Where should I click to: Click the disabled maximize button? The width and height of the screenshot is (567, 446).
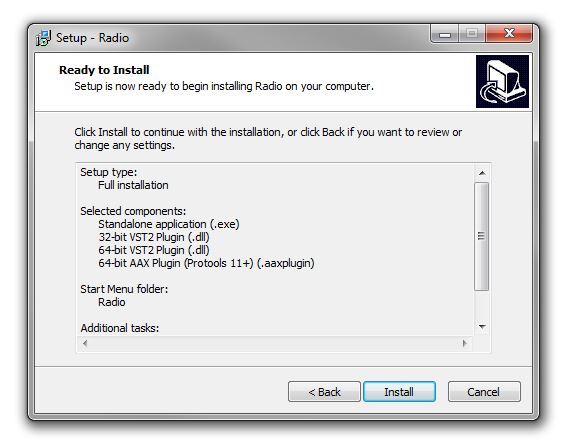tap(472, 34)
